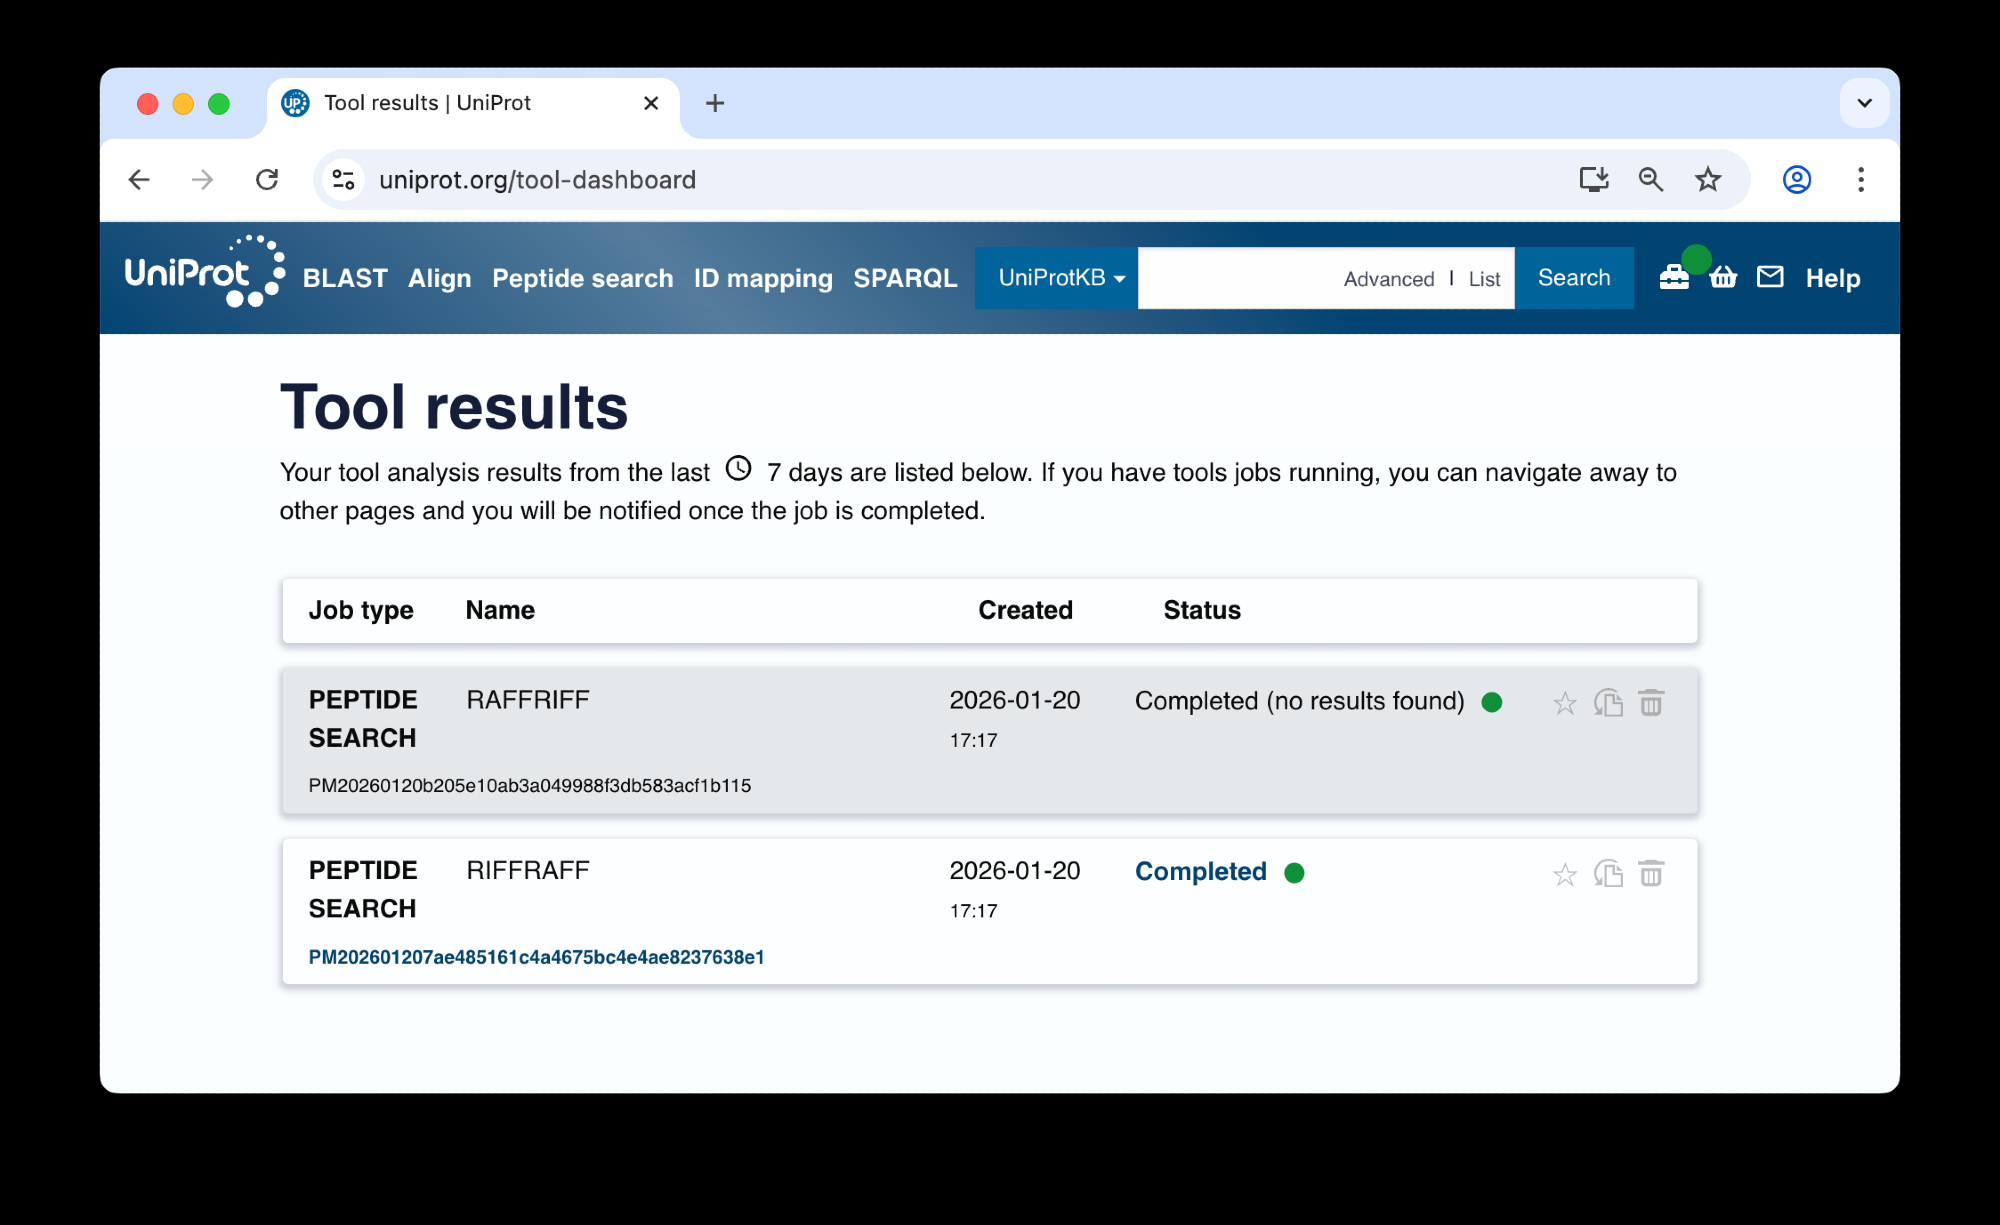This screenshot has height=1225, width=2000.
Task: Go to ID mapping in navigation
Action: (763, 278)
